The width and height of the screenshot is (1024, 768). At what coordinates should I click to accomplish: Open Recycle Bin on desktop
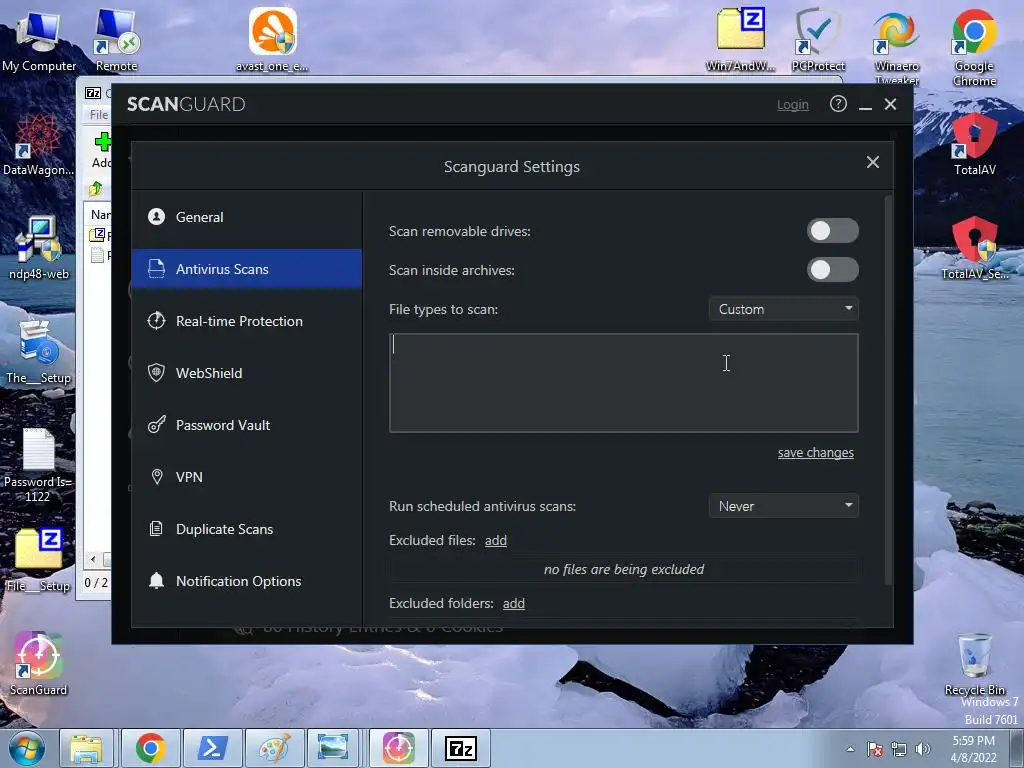click(974, 664)
